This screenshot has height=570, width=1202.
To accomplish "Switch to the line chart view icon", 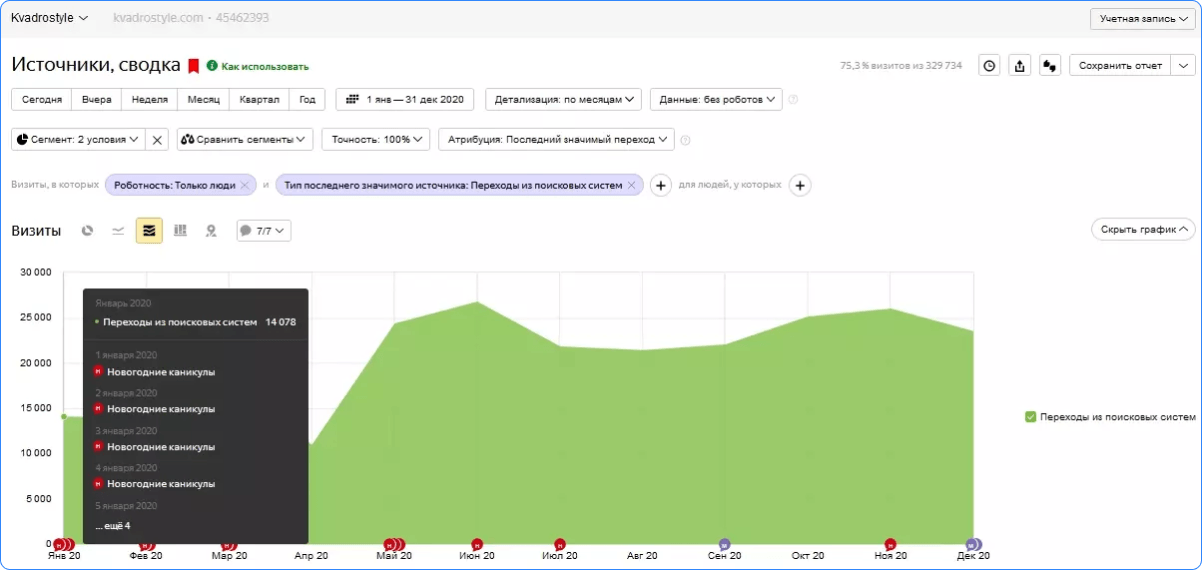I will [118, 231].
